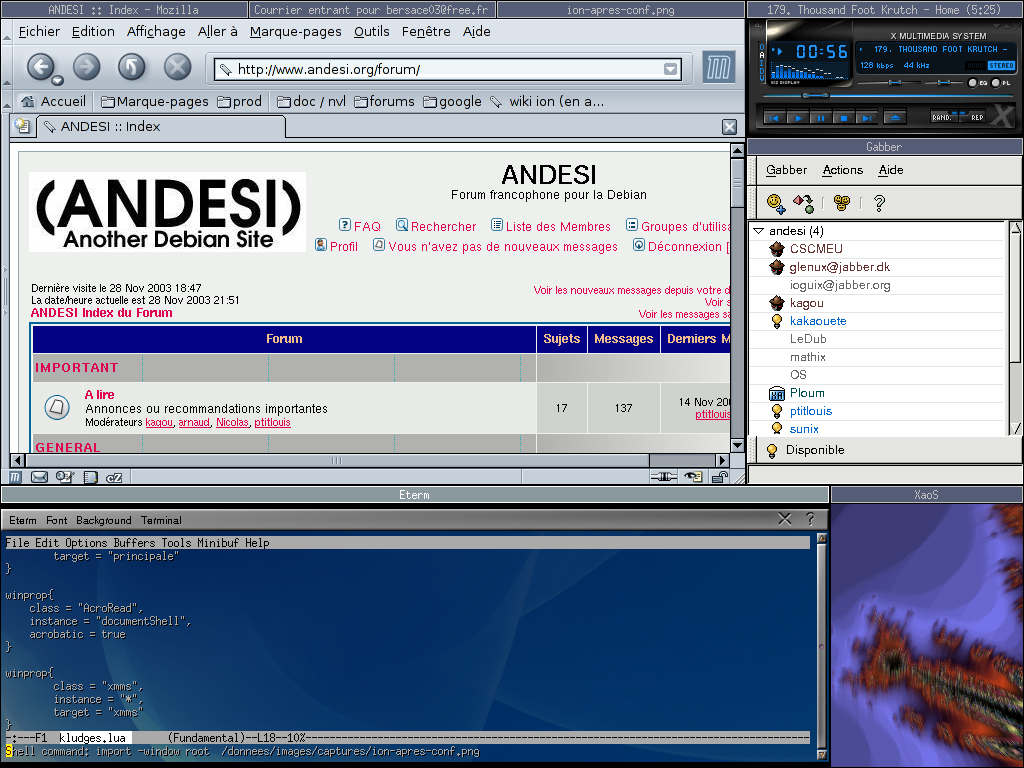Viewport: 1024px width, 768px height.
Task: Open a new tab with the tab-bar icon
Action: (22, 126)
